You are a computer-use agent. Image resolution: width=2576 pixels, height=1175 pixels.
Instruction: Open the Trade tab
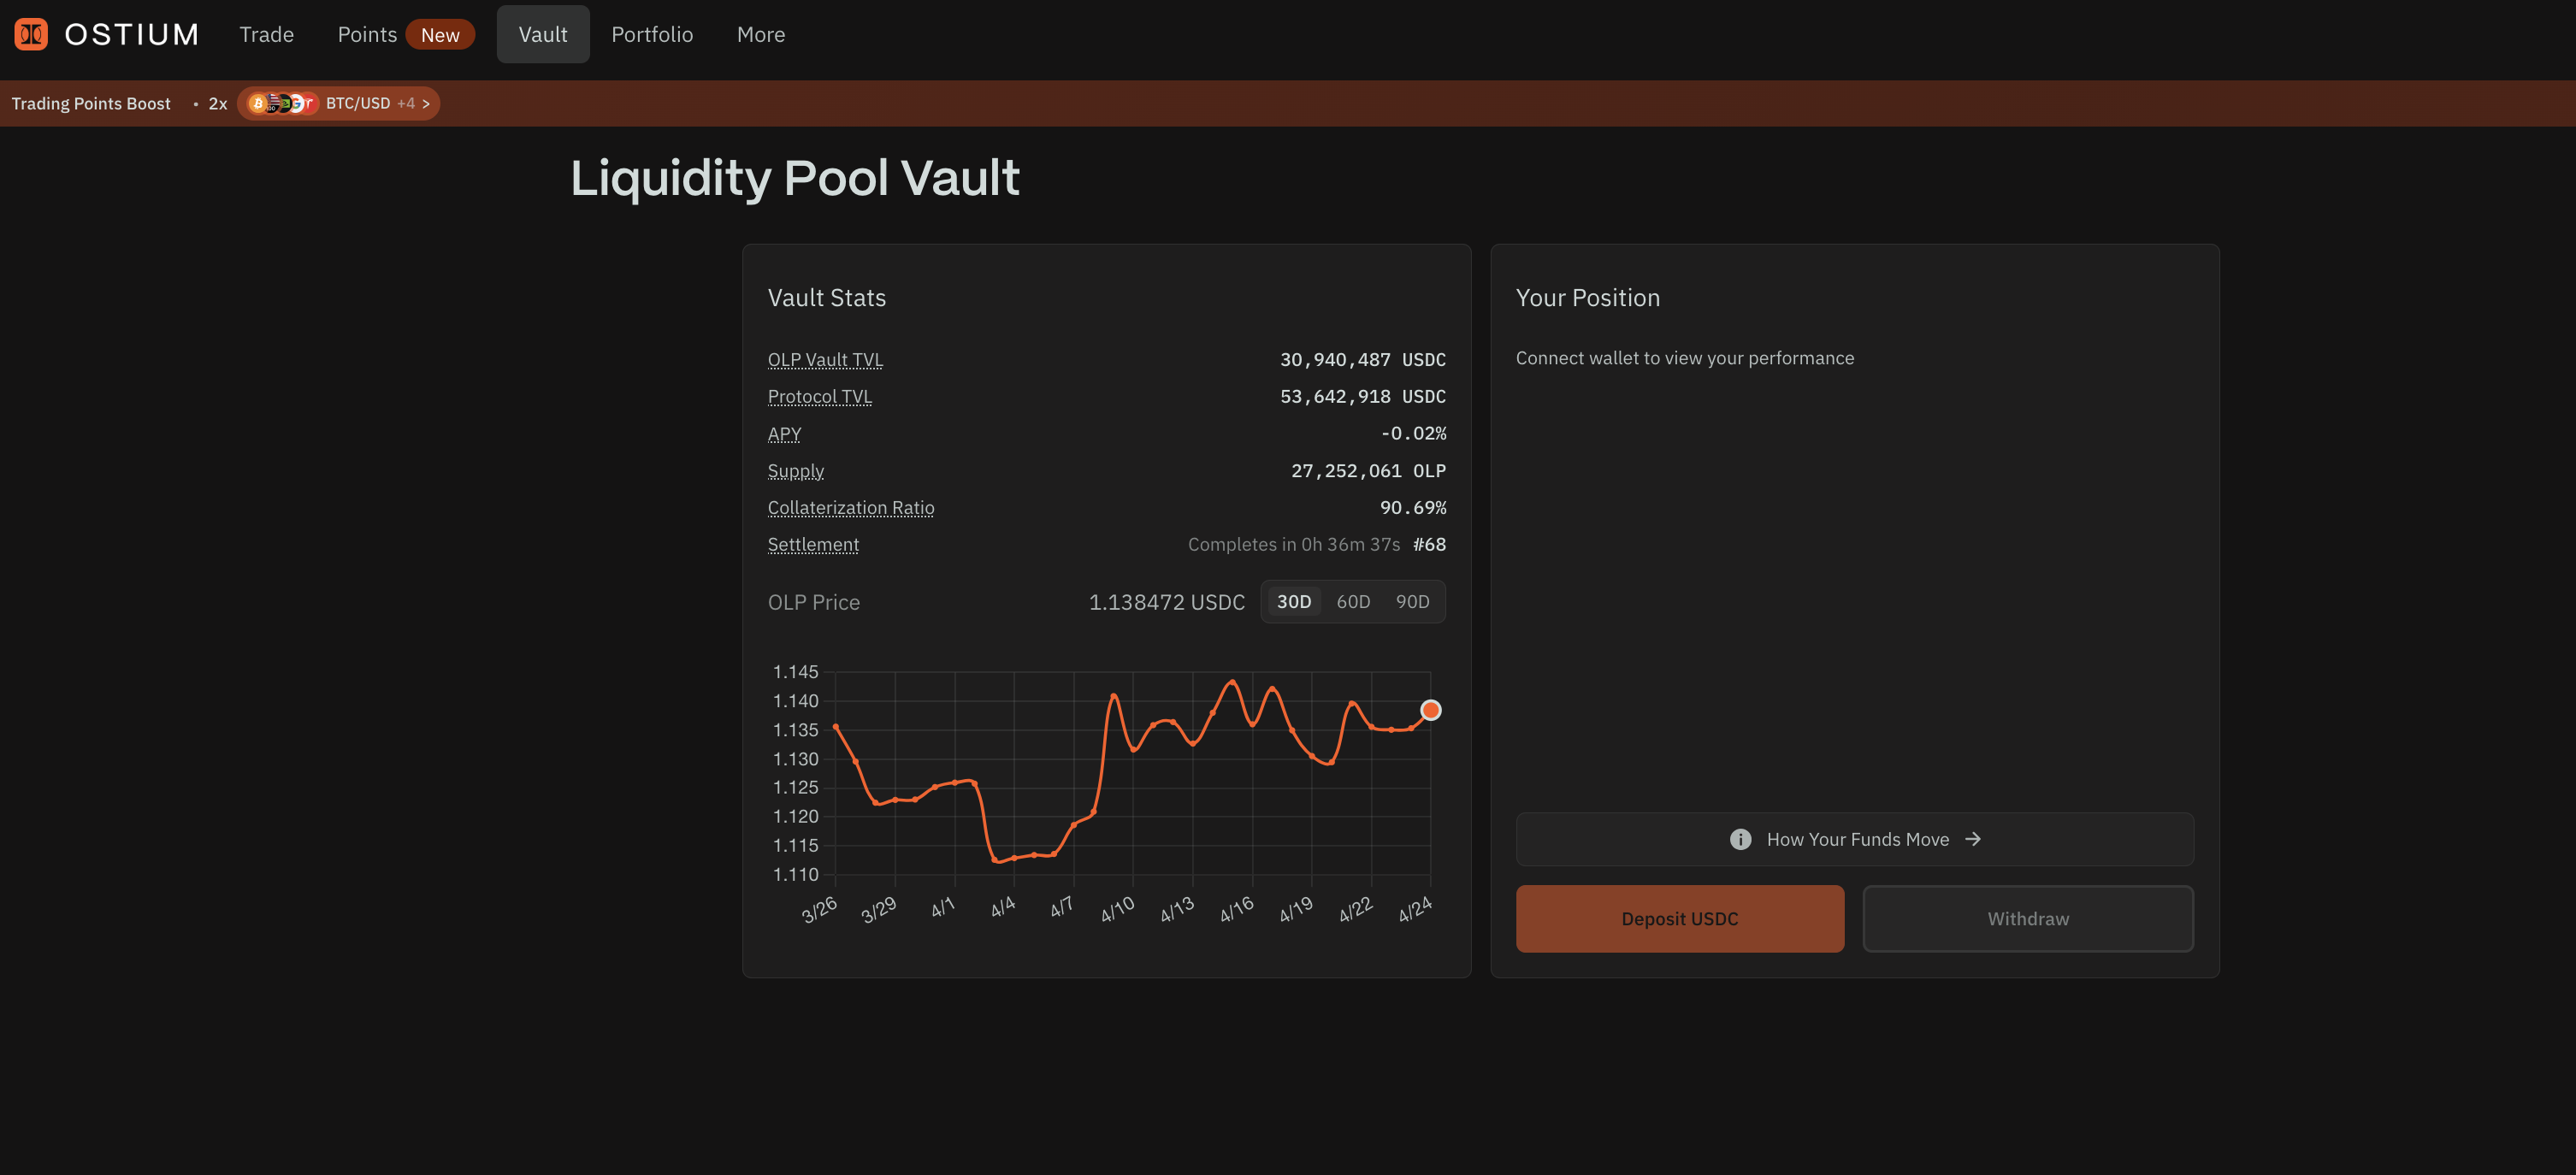pos(266,35)
